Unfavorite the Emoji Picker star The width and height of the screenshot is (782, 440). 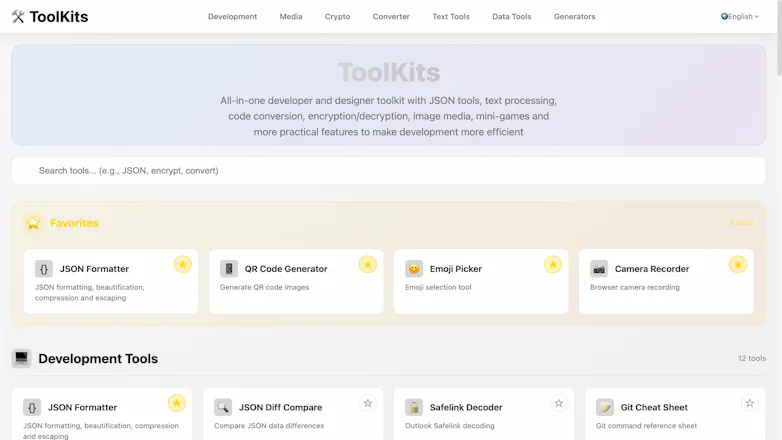click(x=553, y=264)
